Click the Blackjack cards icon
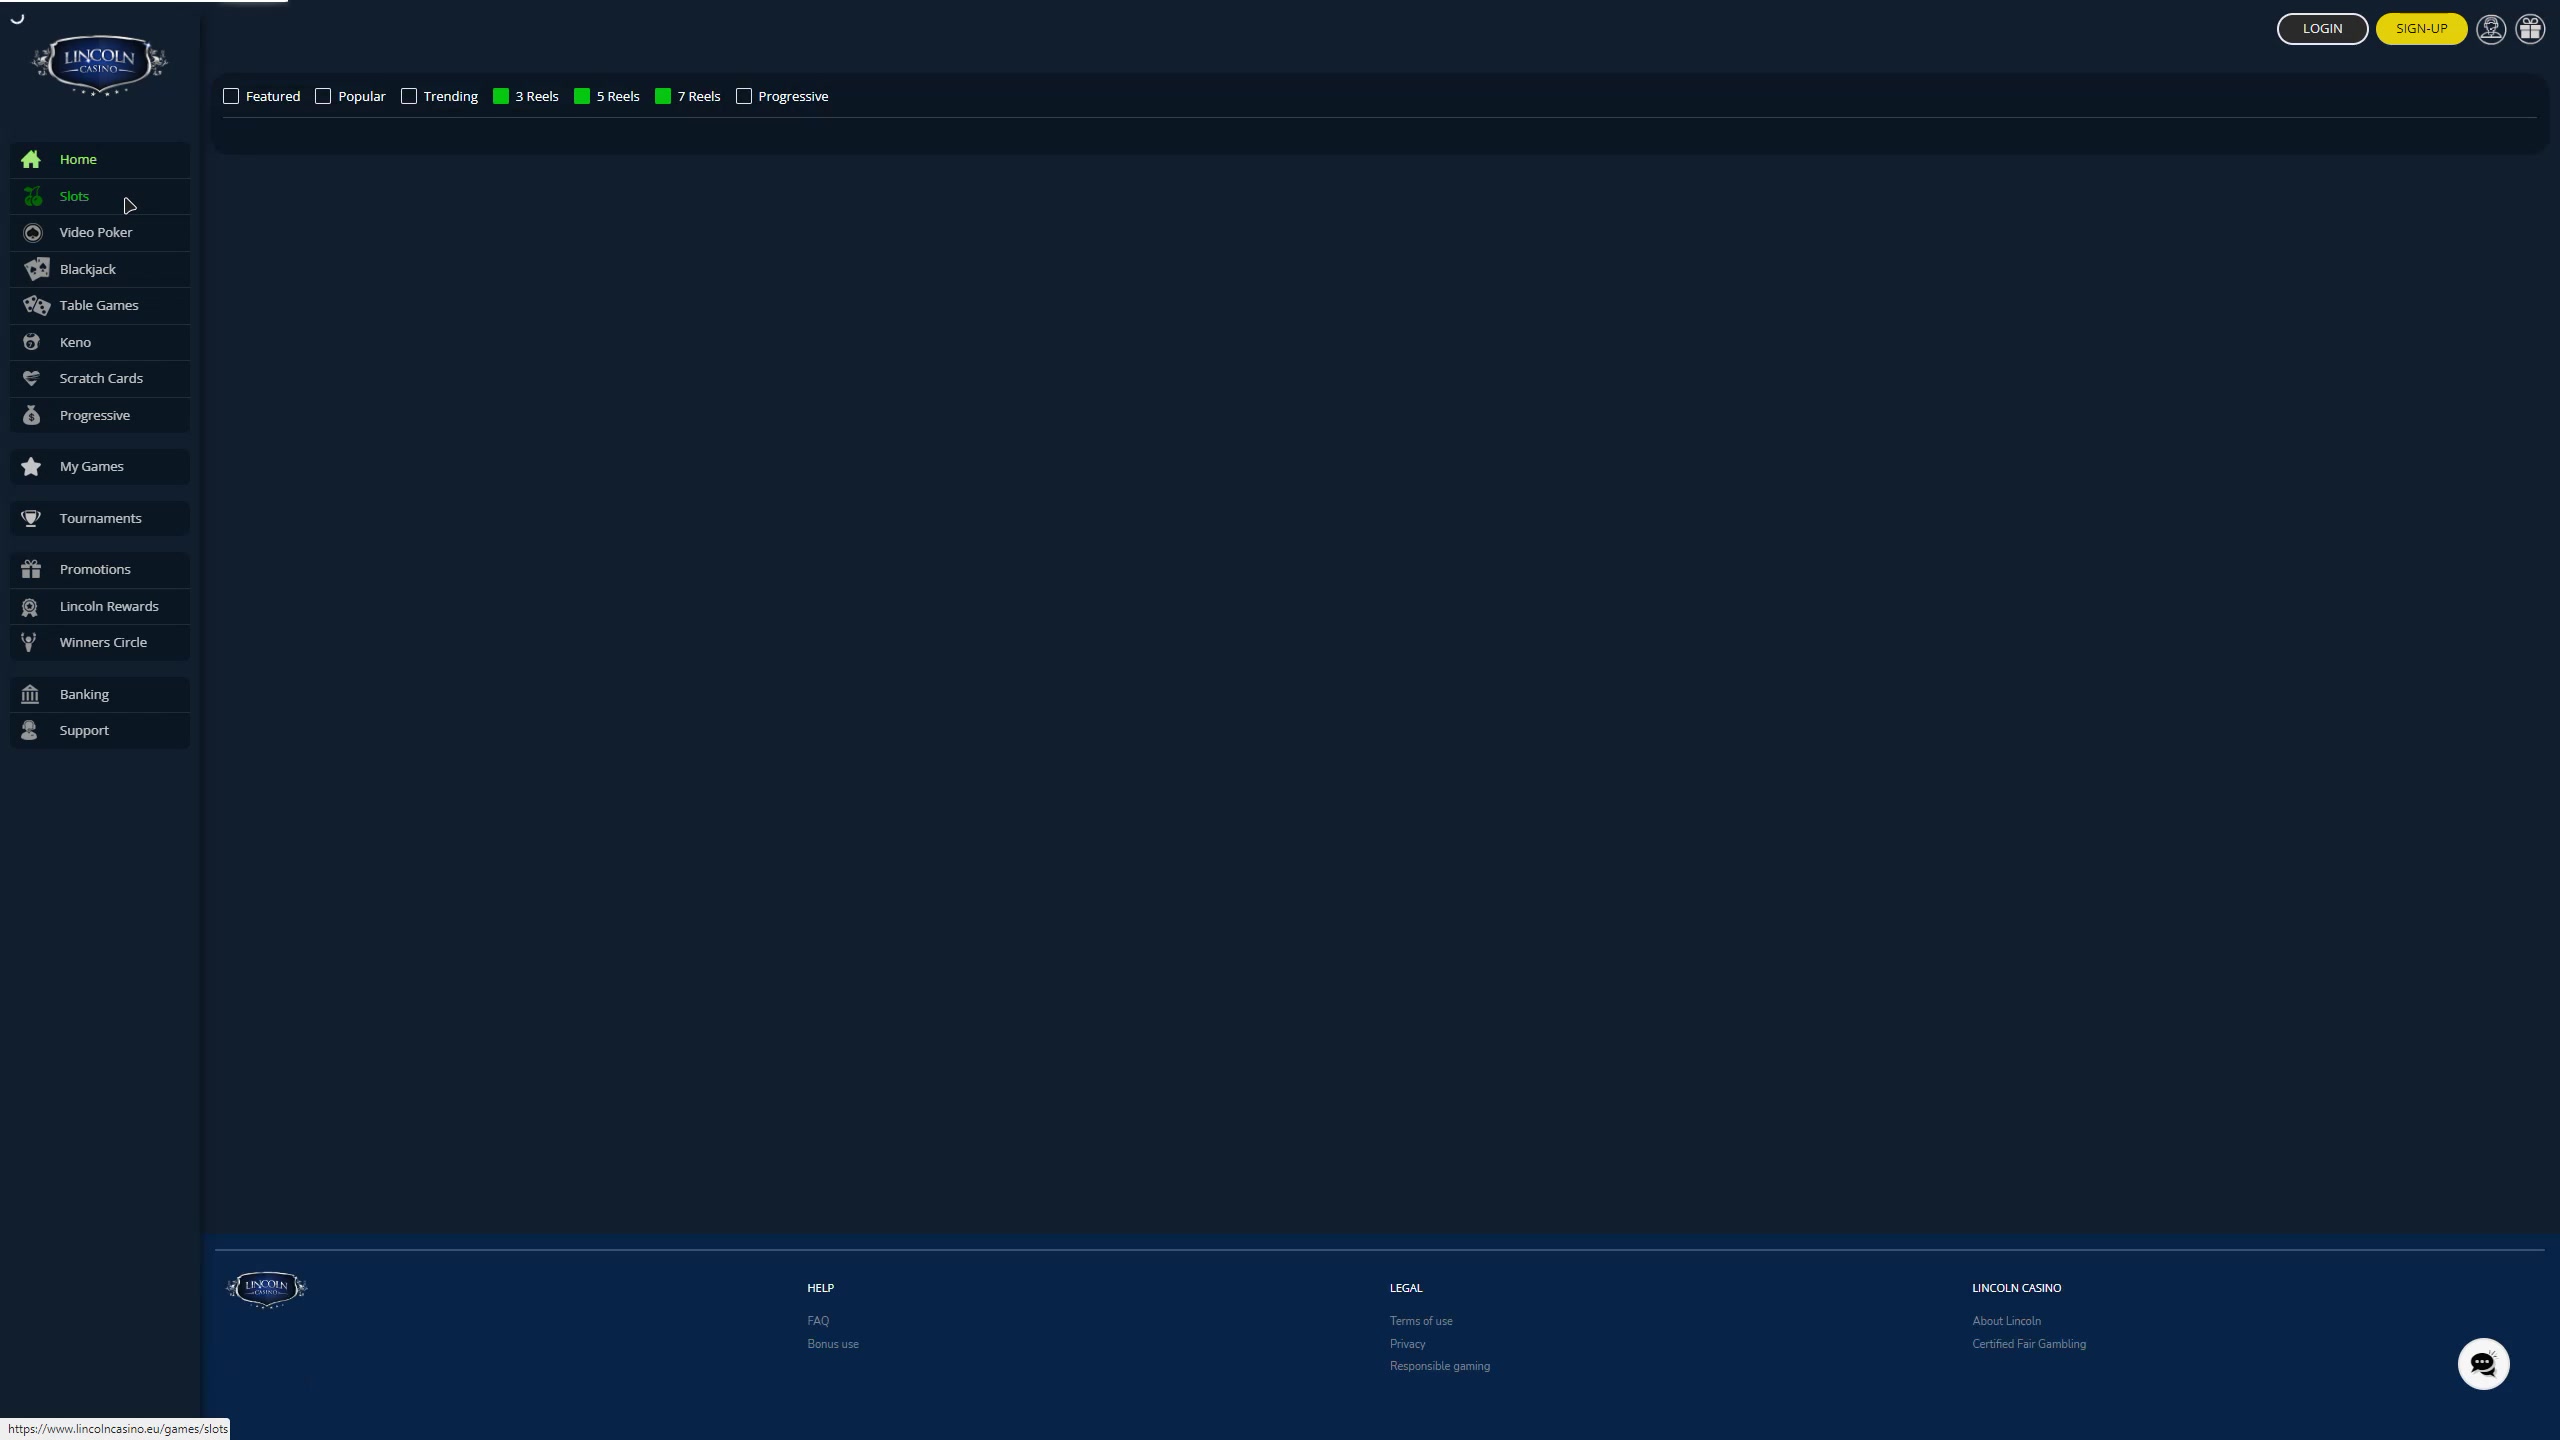The image size is (2560, 1440). (x=36, y=269)
